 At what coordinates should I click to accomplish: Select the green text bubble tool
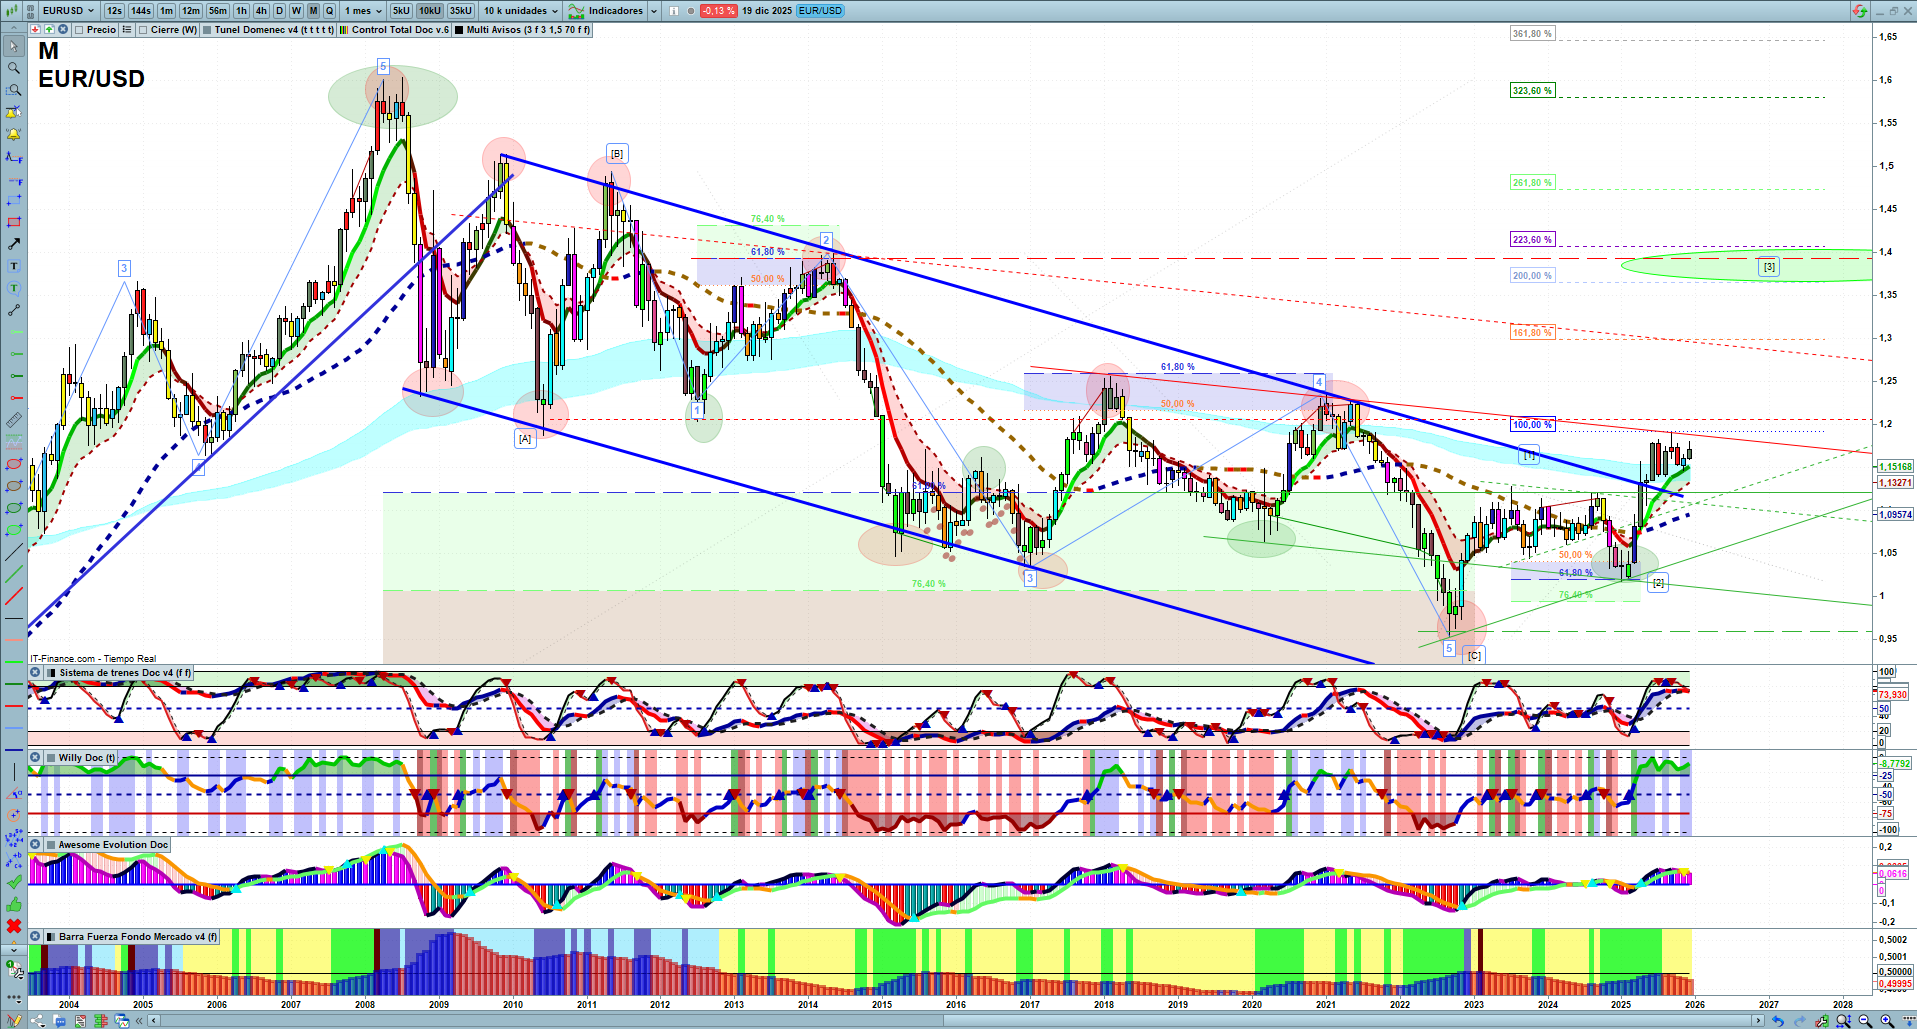click(13, 288)
